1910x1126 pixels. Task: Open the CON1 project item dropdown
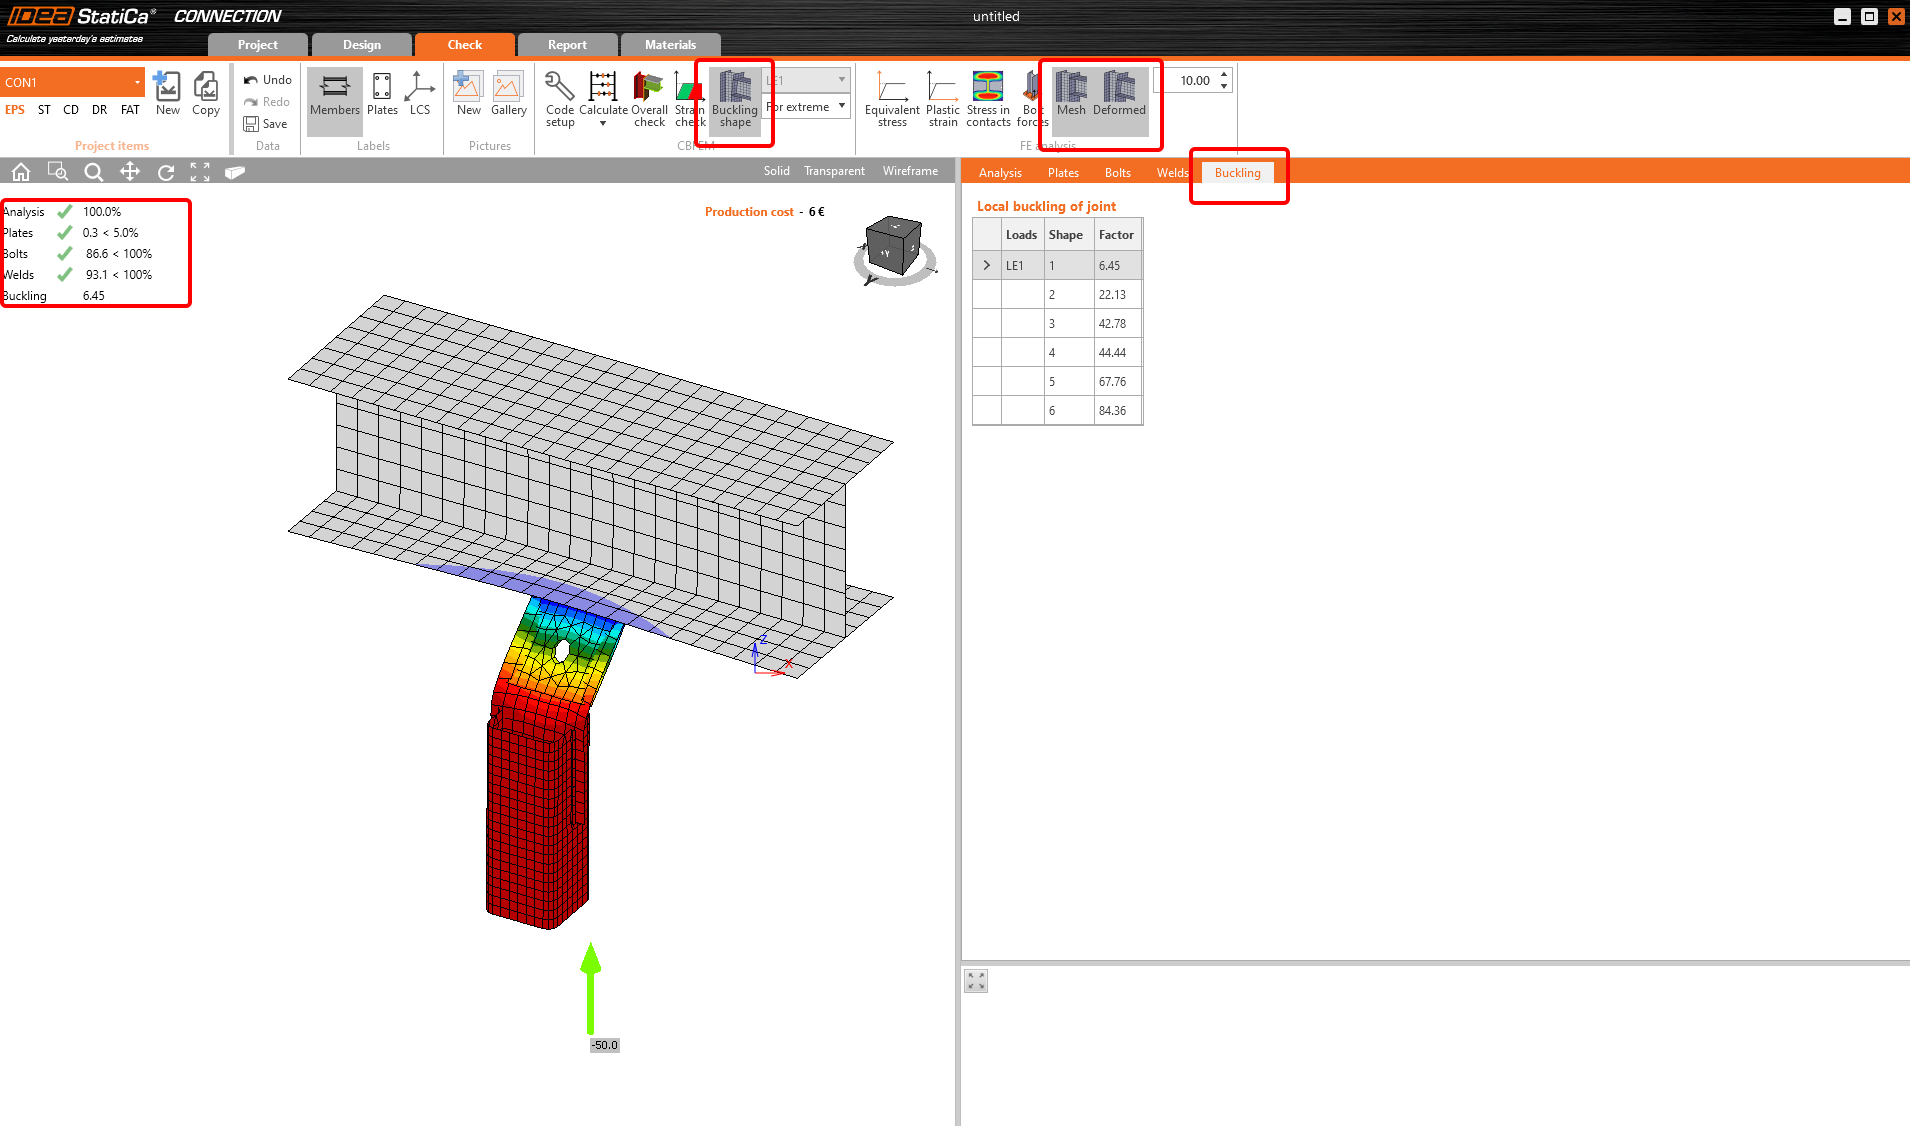point(137,81)
